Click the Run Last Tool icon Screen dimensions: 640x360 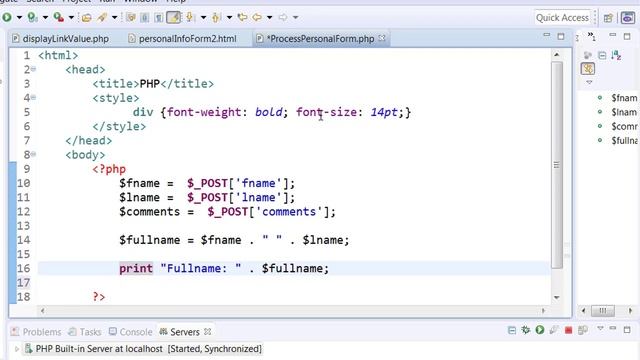[32, 17]
